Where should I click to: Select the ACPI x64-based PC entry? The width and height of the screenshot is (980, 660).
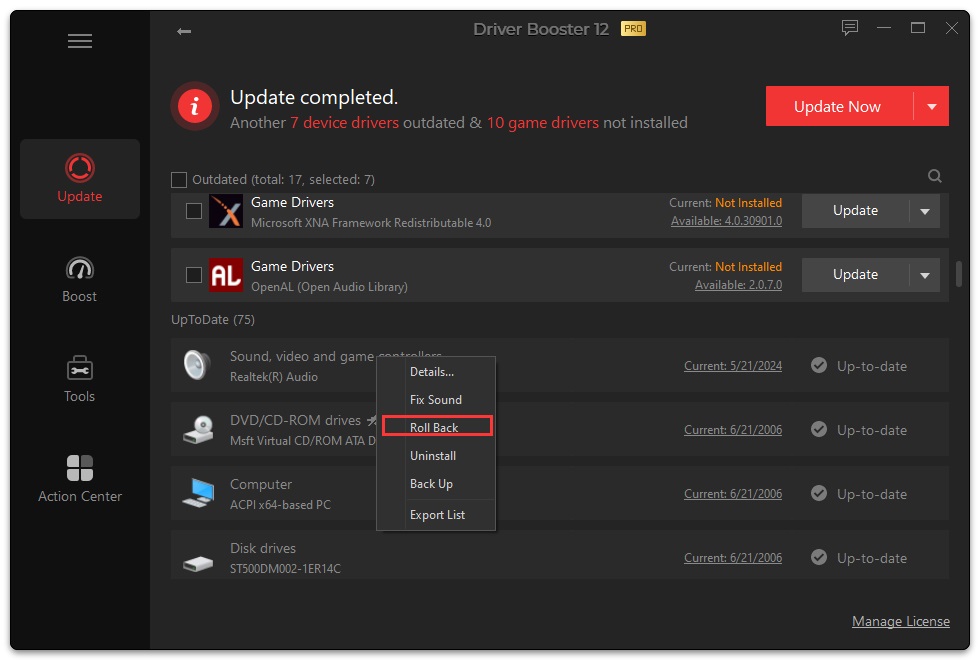280,505
